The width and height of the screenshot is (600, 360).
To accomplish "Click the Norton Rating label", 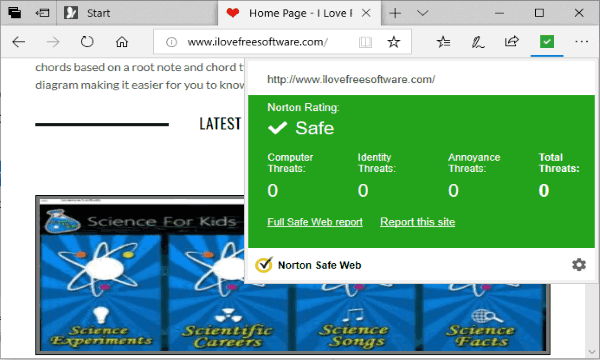I will coord(303,108).
